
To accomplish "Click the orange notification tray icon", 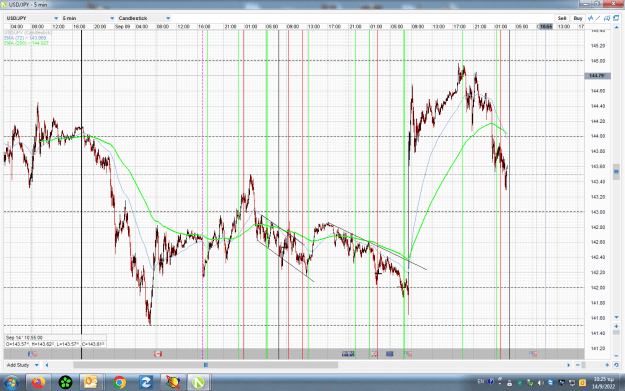I will [x=582, y=383].
